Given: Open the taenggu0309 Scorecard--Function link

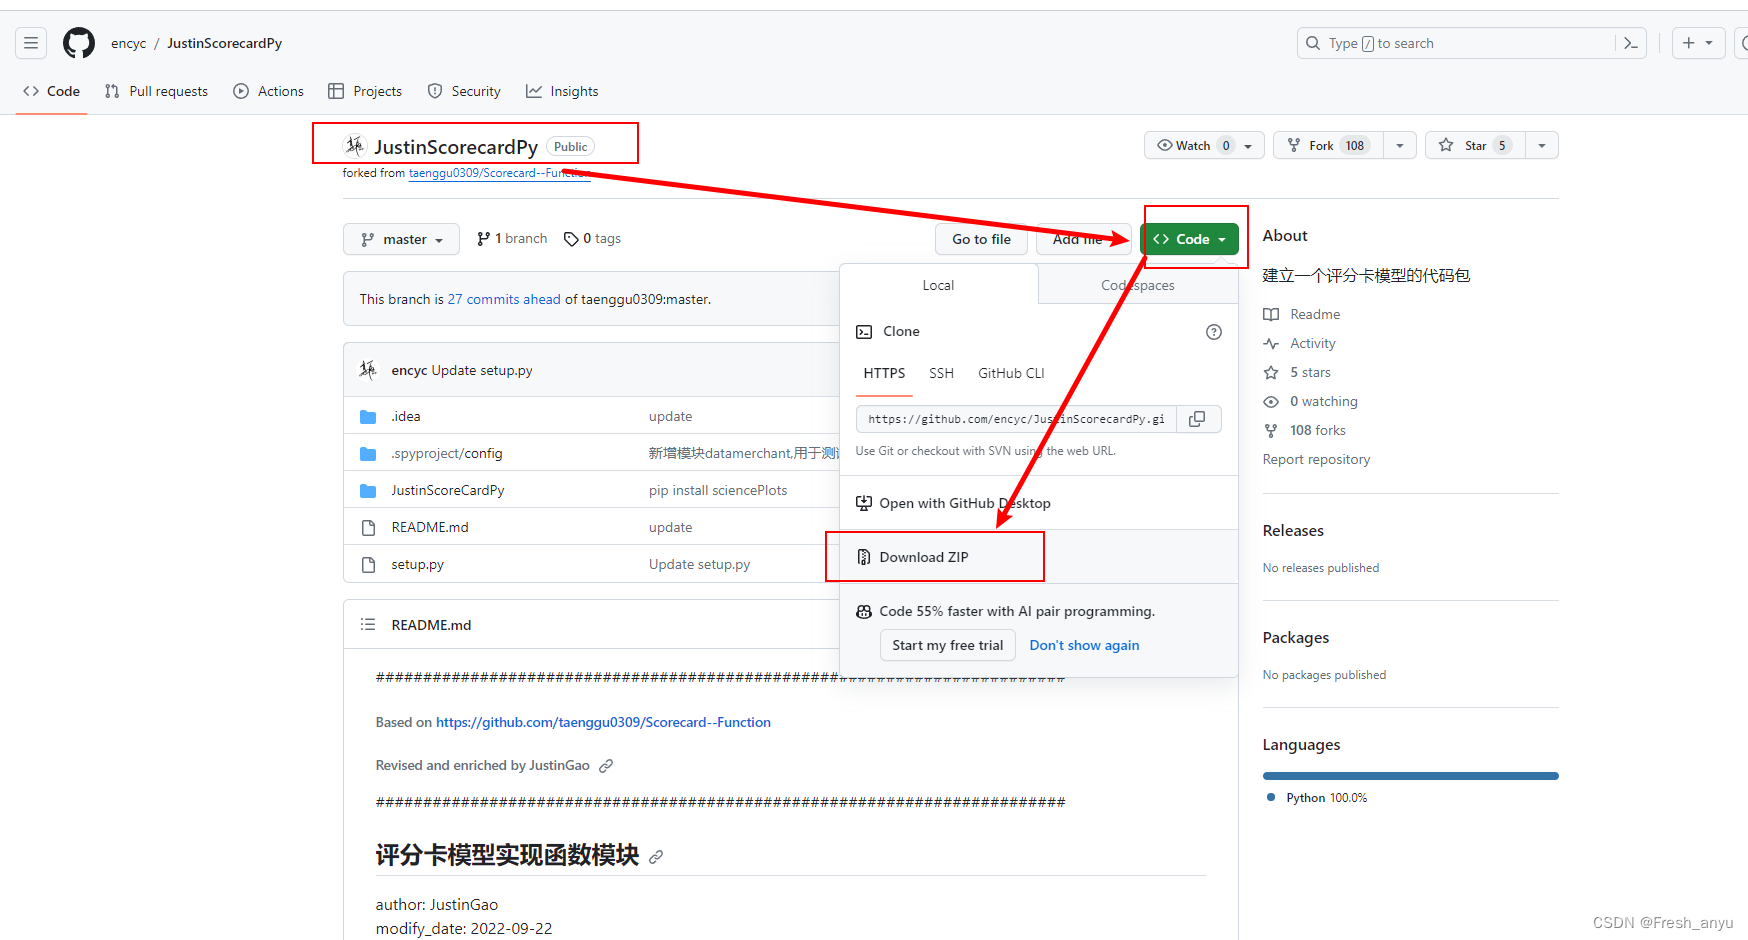Looking at the screenshot, I should tap(603, 722).
